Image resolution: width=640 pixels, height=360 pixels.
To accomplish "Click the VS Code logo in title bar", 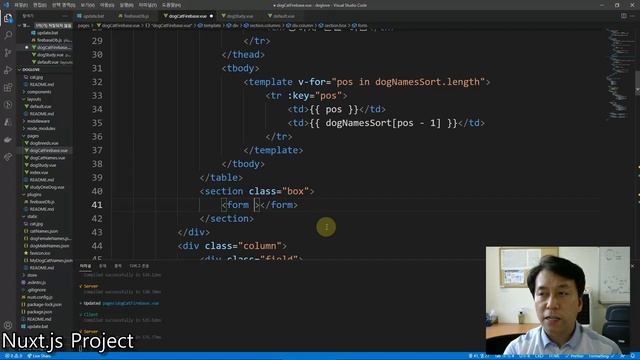I will pyautogui.click(x=6, y=5).
